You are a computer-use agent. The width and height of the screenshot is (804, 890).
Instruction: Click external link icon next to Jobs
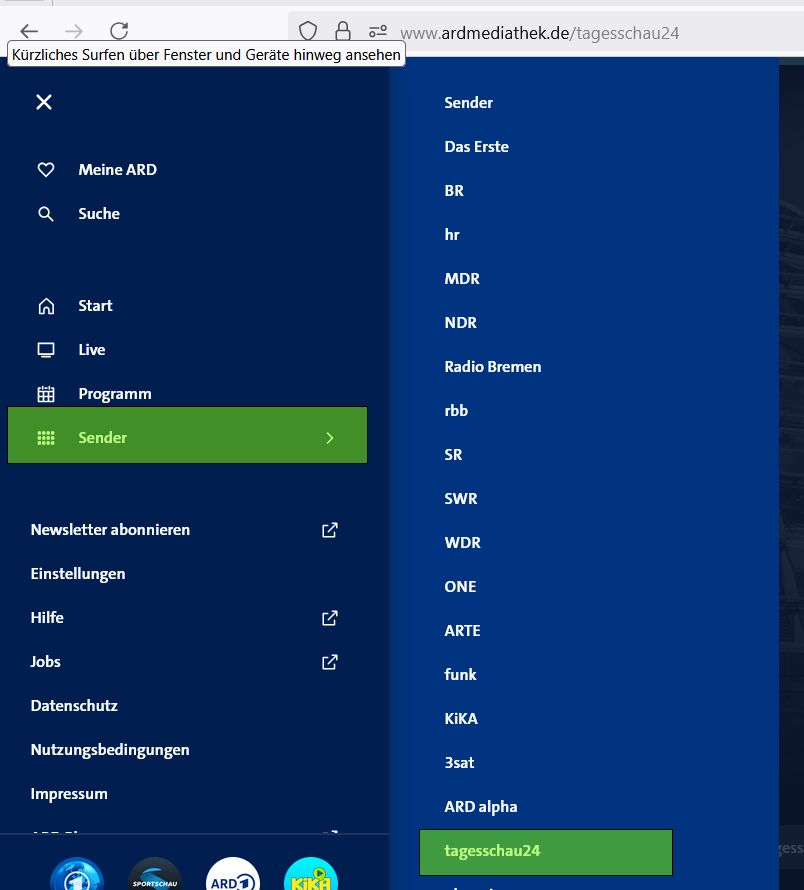pyautogui.click(x=330, y=662)
